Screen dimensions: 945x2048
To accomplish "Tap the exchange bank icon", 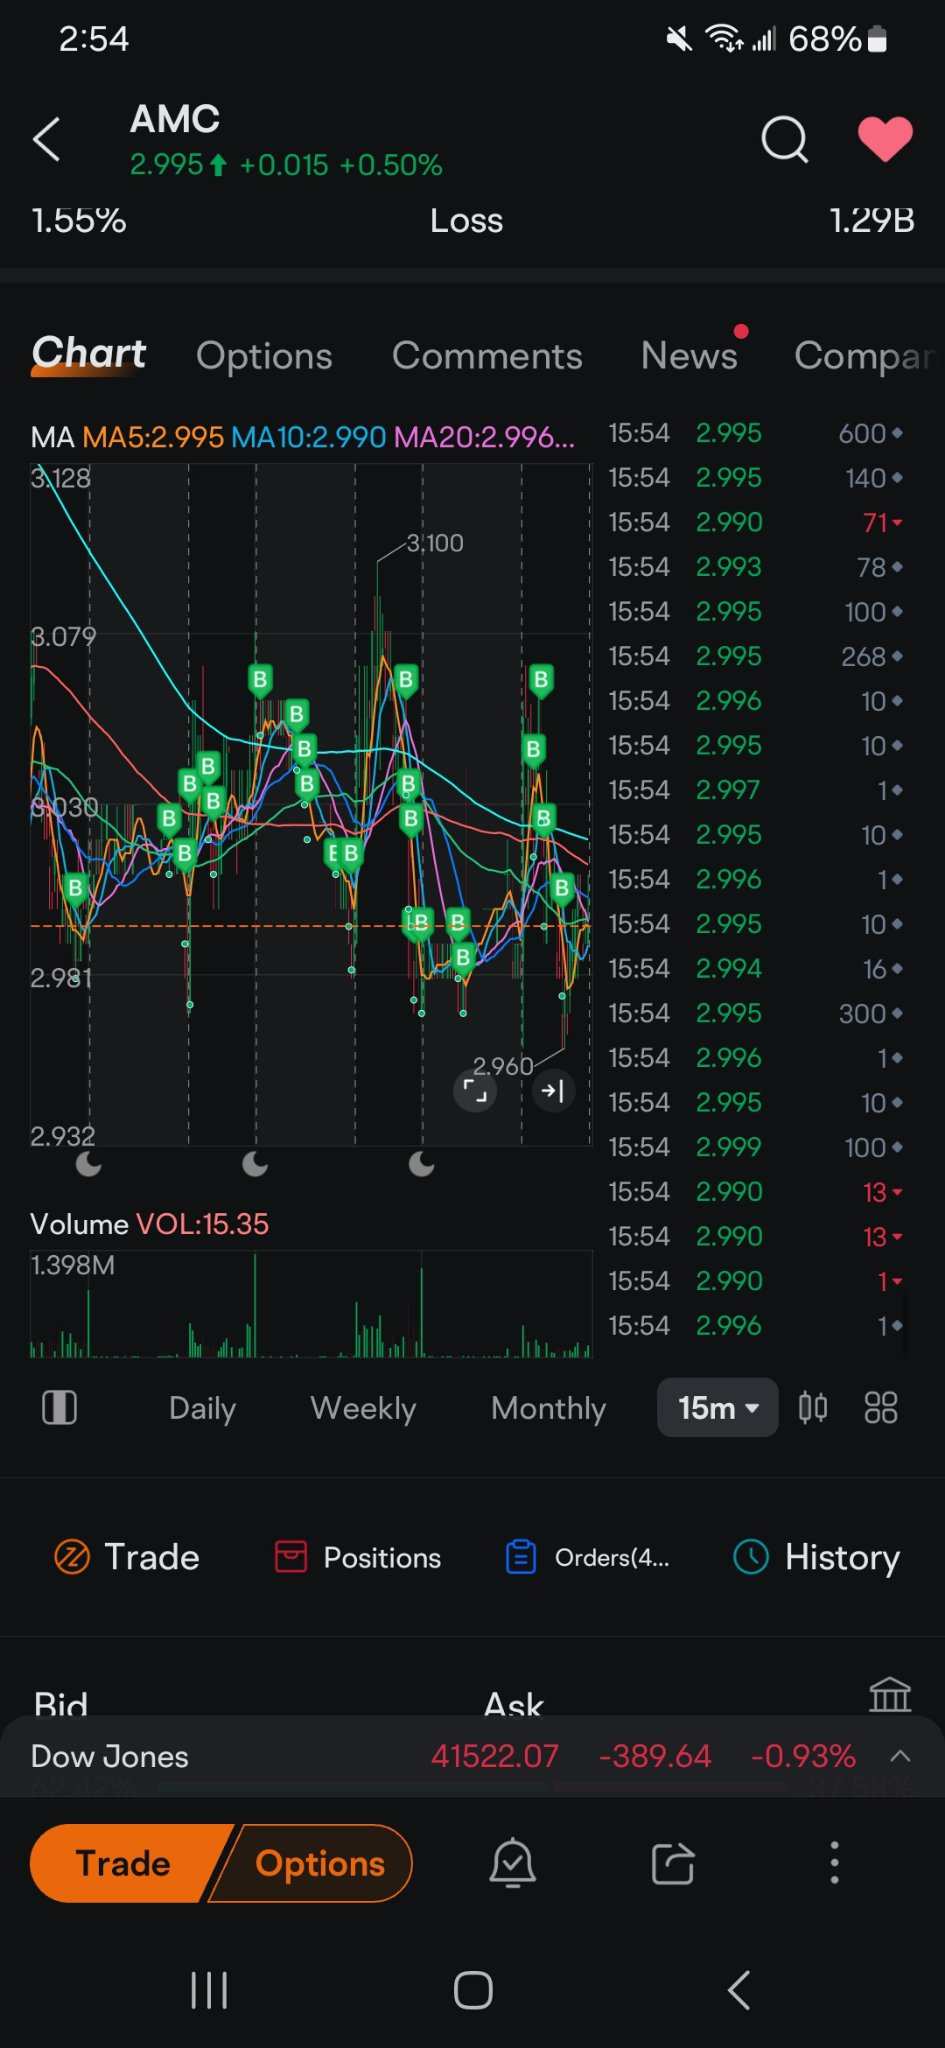I will point(890,1695).
